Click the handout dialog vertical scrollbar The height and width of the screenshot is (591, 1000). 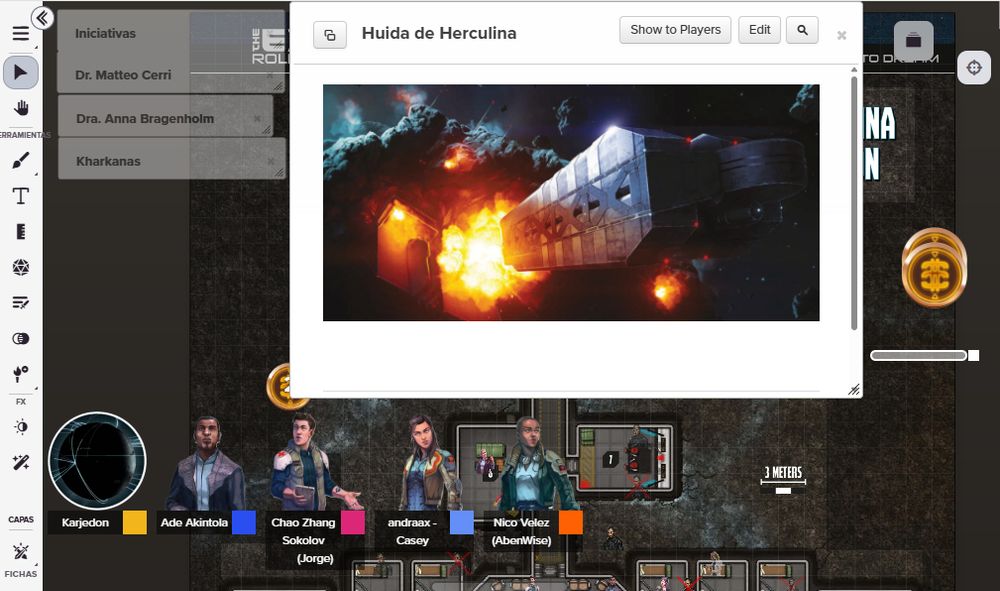(x=854, y=203)
